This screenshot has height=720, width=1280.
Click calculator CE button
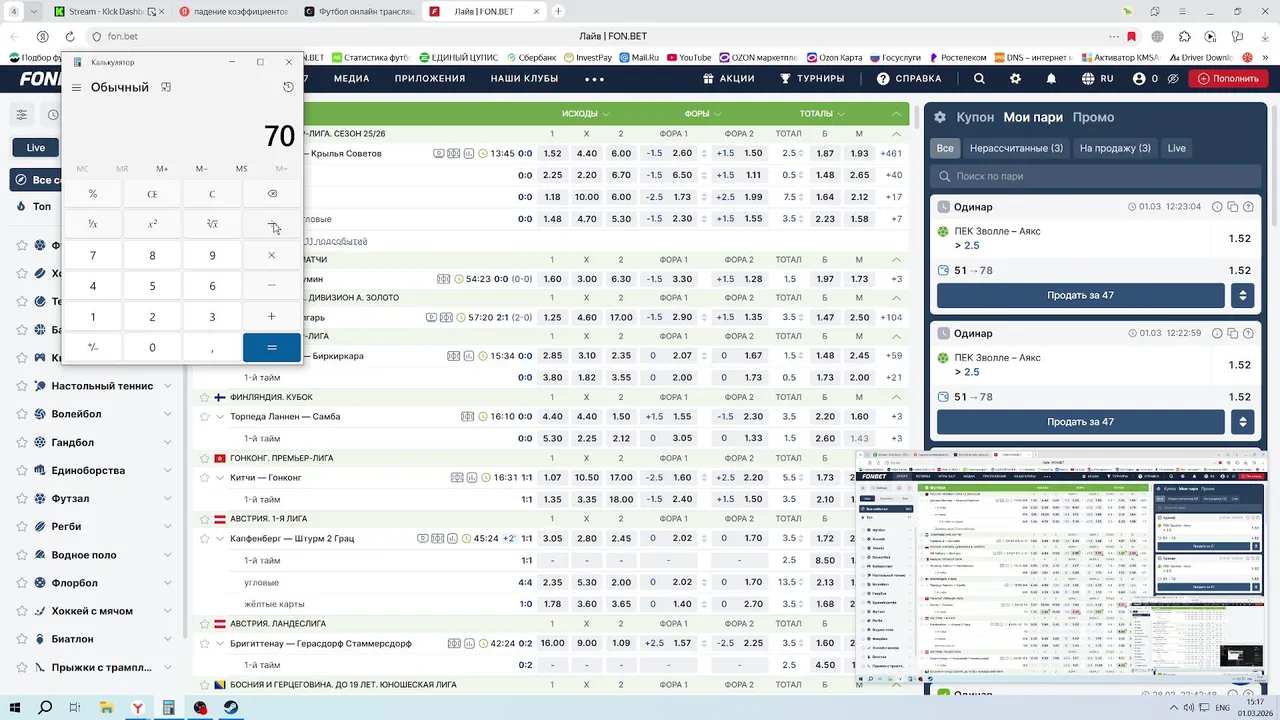(x=152, y=194)
